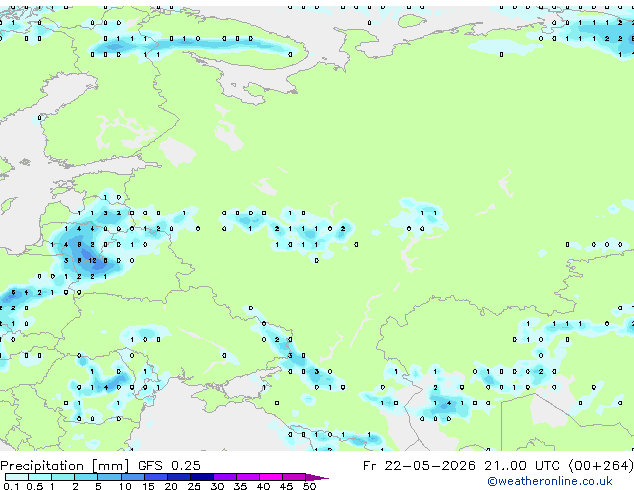Click the 40–45 mm magenta legend swatch
Screen dimensions: 634x490
271,477
